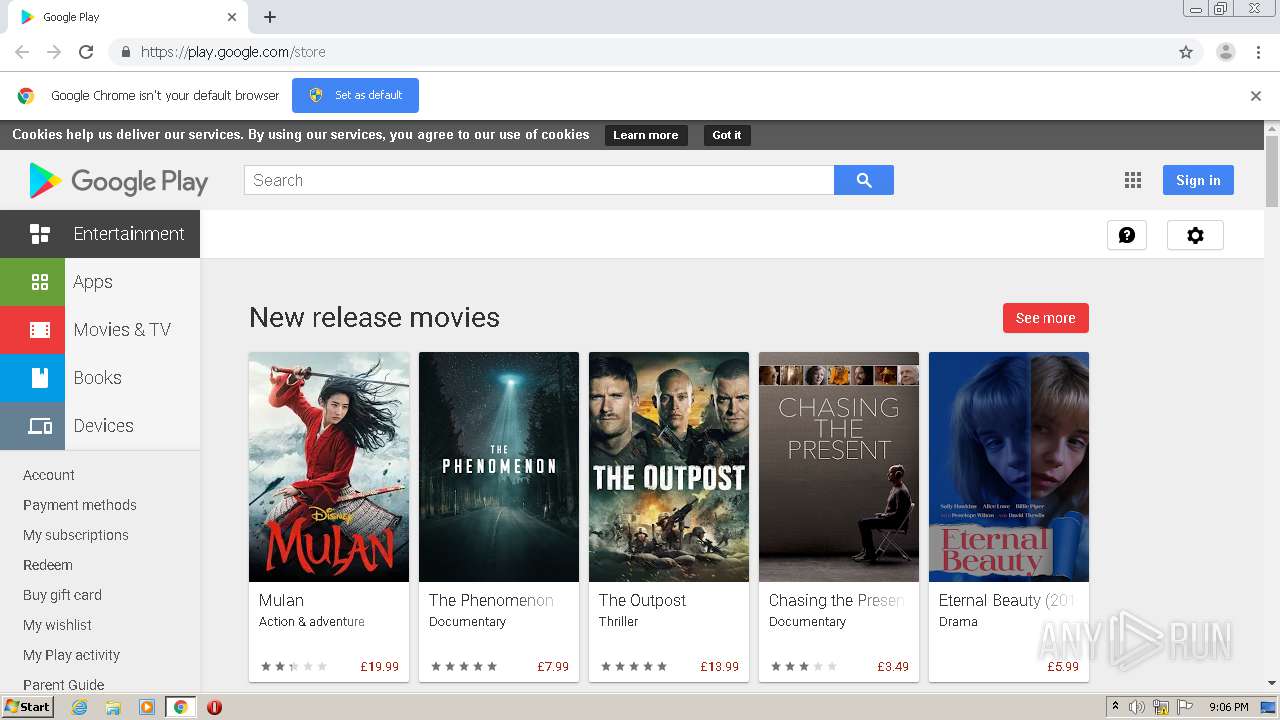The width and height of the screenshot is (1280, 720).
Task: Open the My Play activity link
Action: (x=71, y=655)
